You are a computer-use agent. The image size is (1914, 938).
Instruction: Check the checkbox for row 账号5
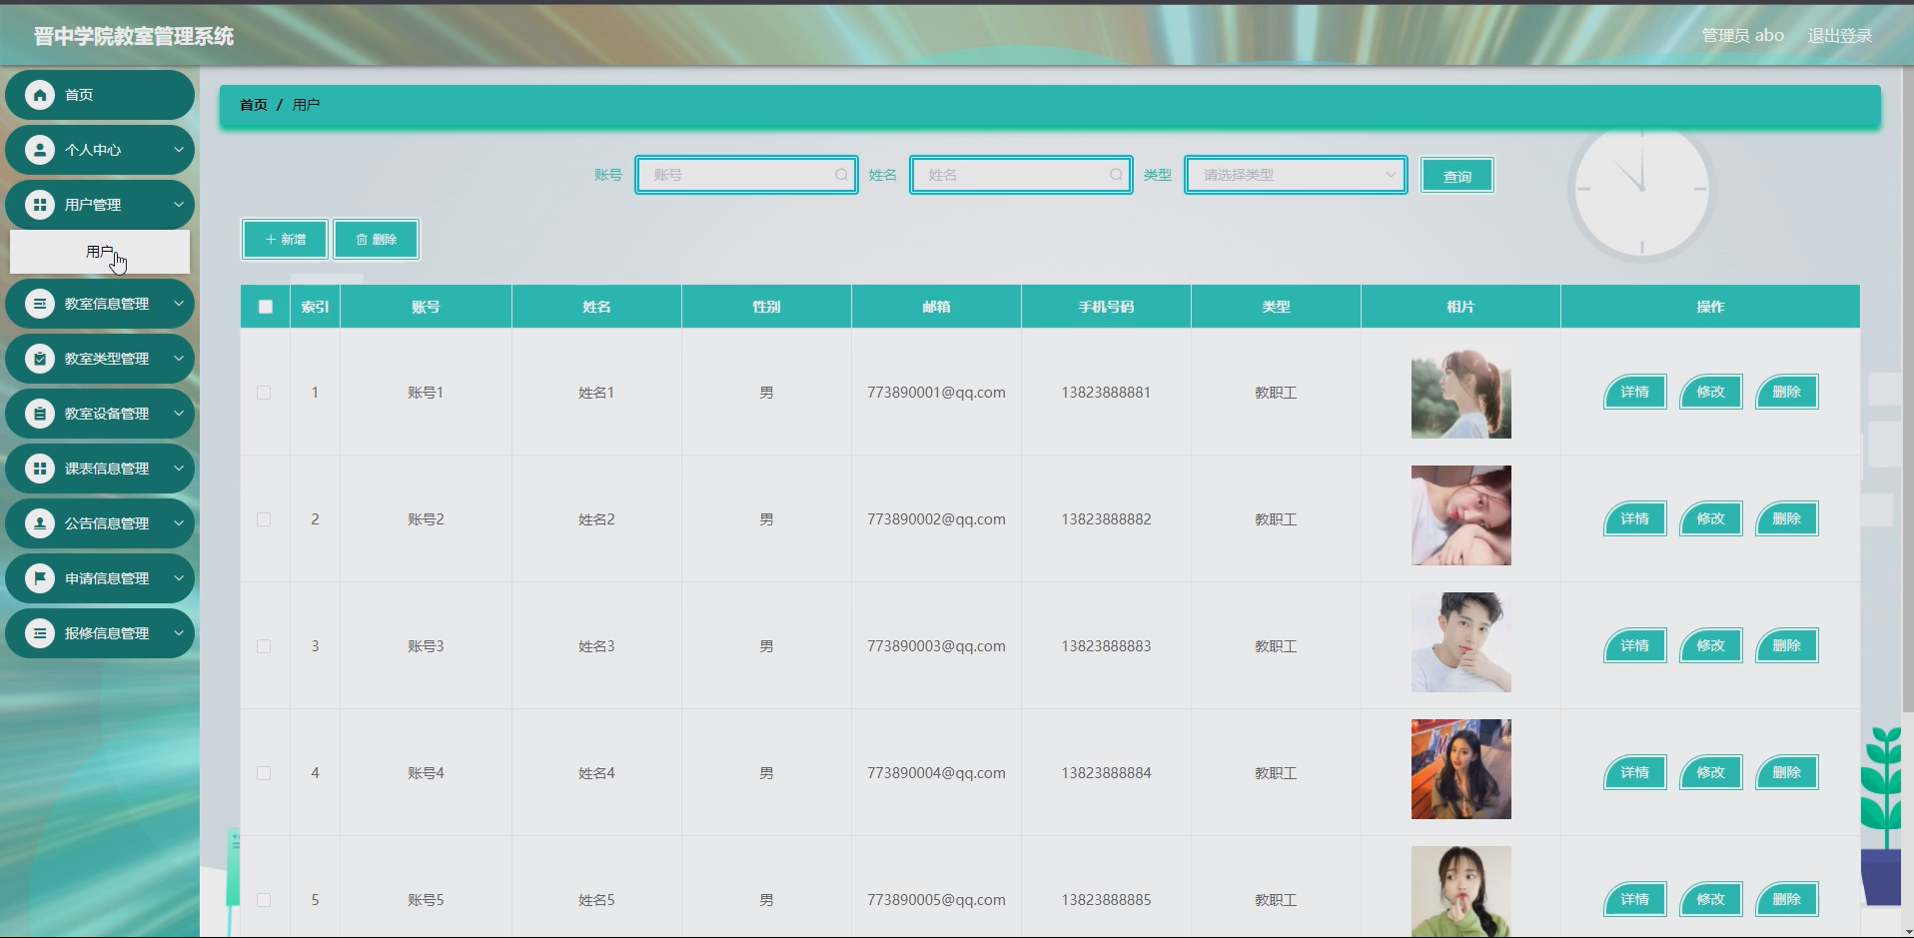264,901
